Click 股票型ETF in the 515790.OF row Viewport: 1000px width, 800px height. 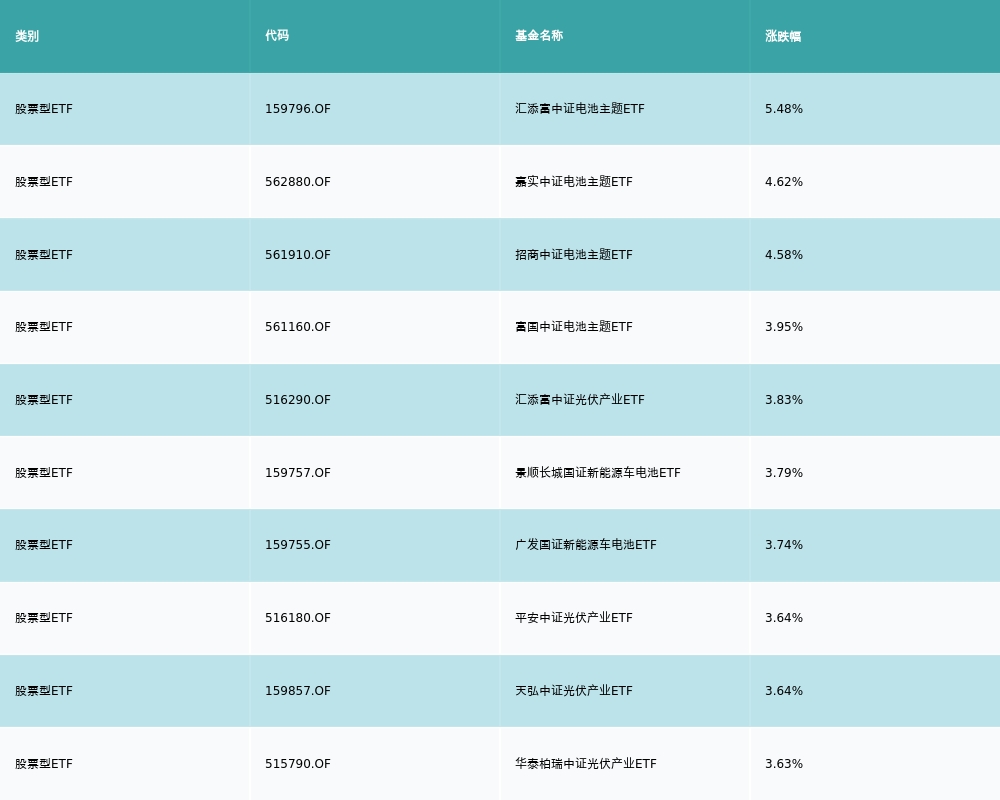tap(44, 764)
